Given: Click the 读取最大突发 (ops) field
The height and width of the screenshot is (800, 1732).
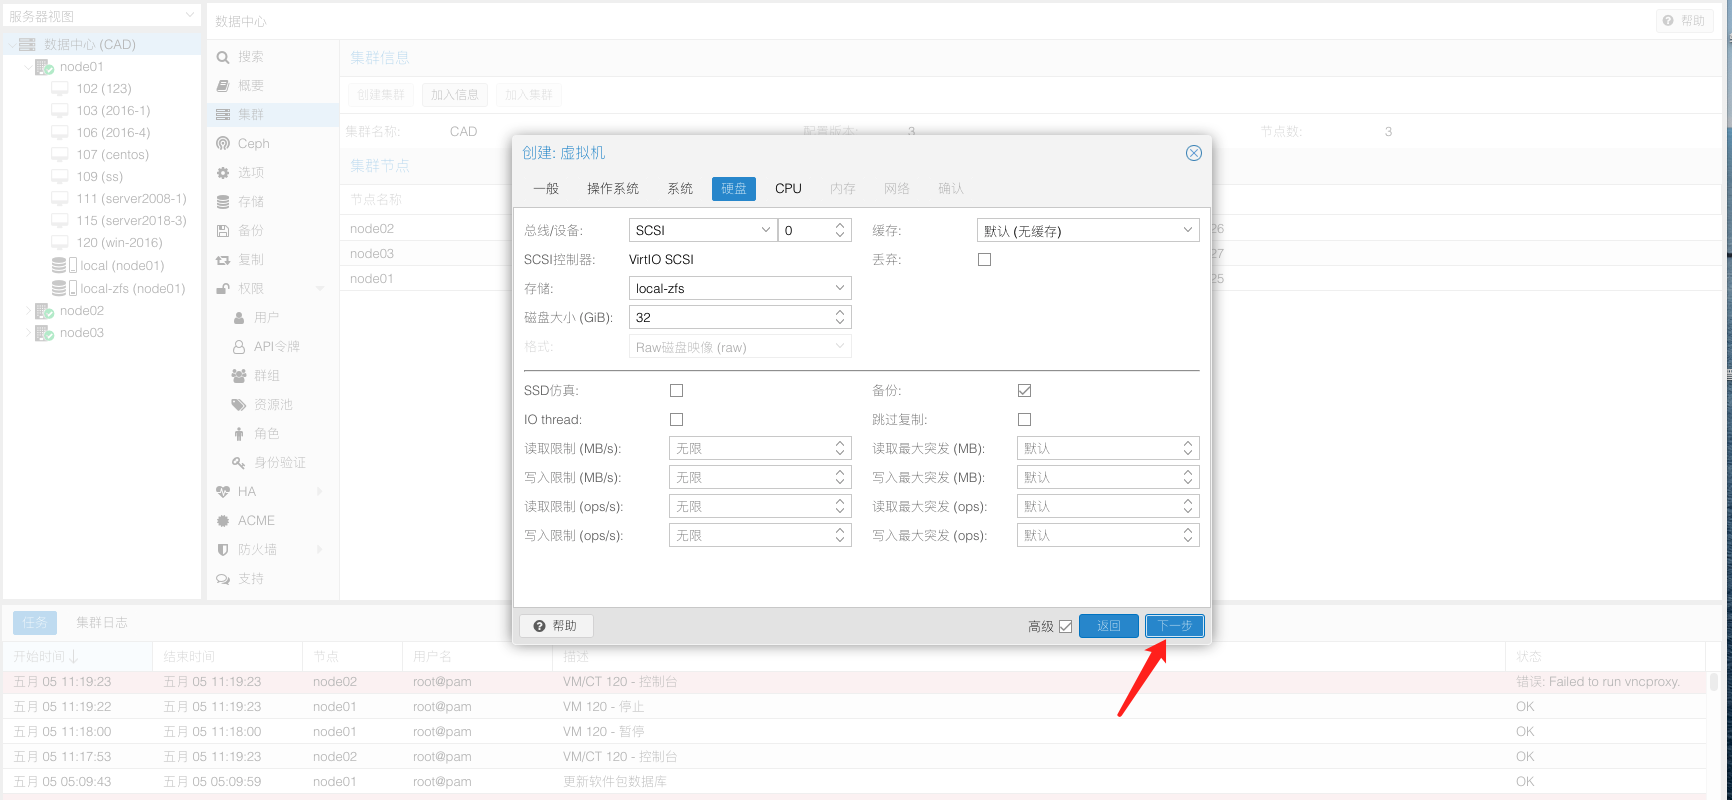Looking at the screenshot, I should click(1108, 506).
